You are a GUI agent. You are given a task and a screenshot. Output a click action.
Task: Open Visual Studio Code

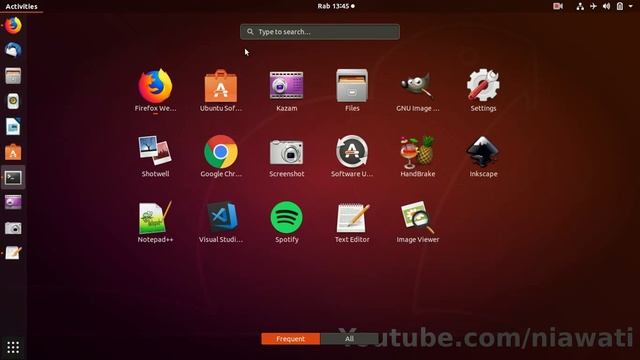[221, 222]
